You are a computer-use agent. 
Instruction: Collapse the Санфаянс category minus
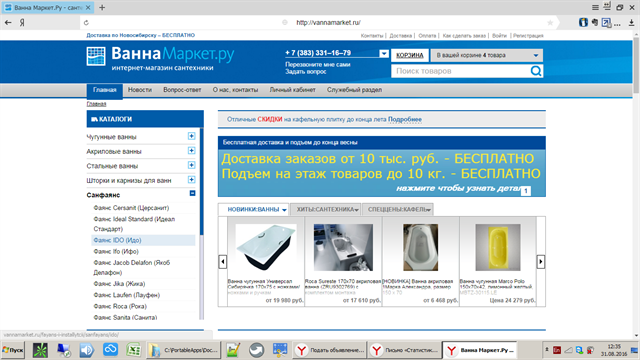point(192,193)
